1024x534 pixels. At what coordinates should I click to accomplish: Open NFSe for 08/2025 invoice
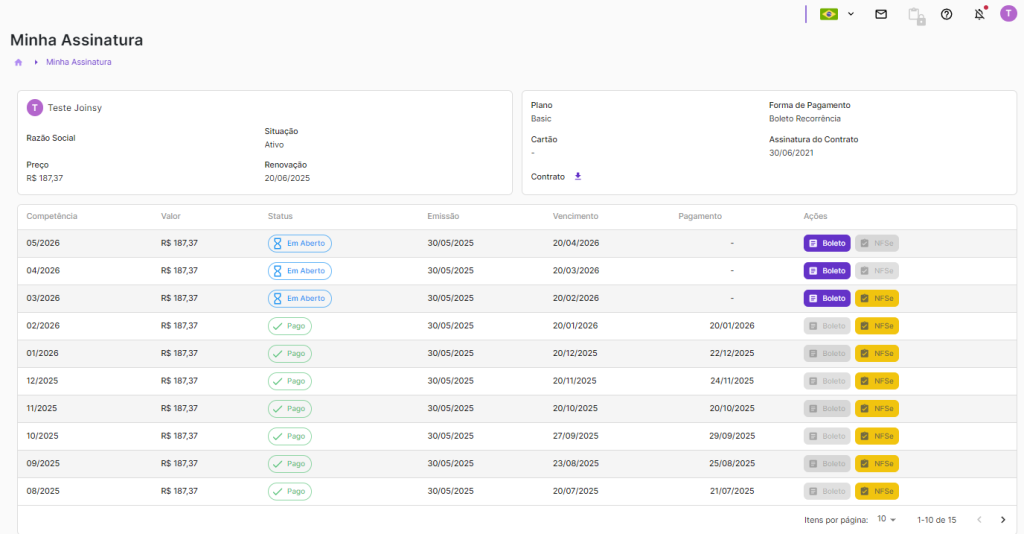[877, 491]
